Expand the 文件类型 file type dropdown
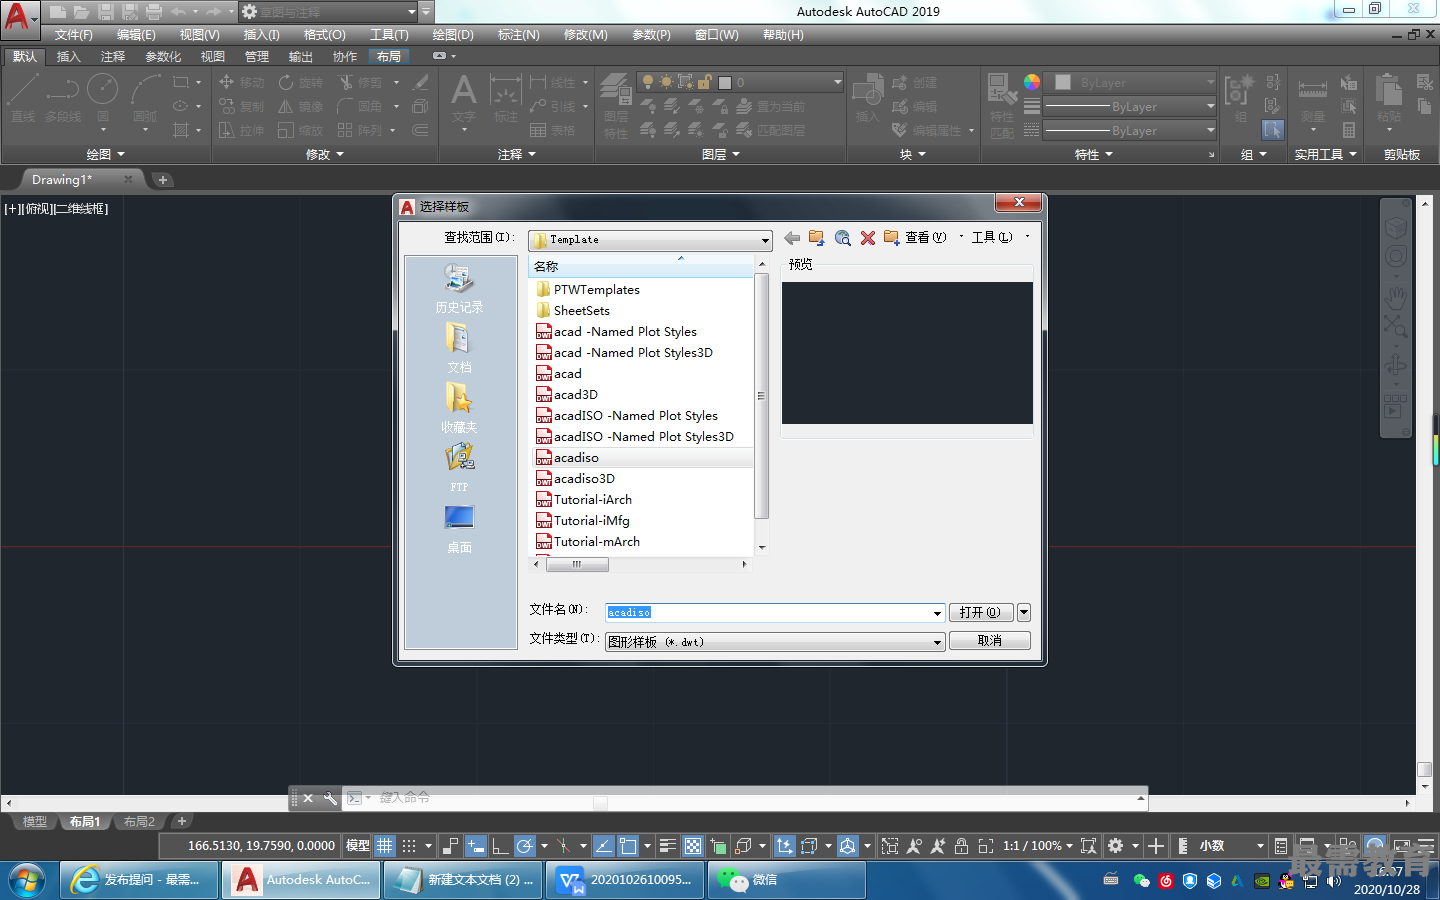This screenshot has height=900, width=1440. pyautogui.click(x=937, y=642)
